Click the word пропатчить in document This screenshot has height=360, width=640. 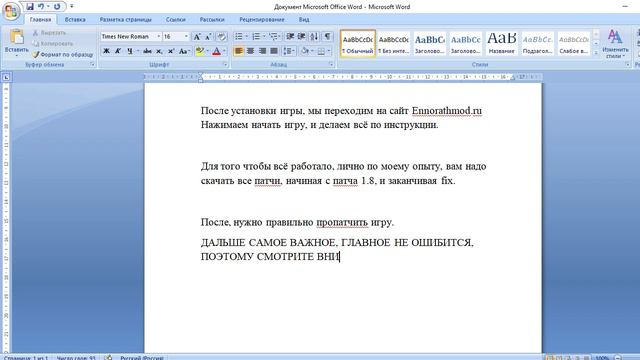[342, 222]
